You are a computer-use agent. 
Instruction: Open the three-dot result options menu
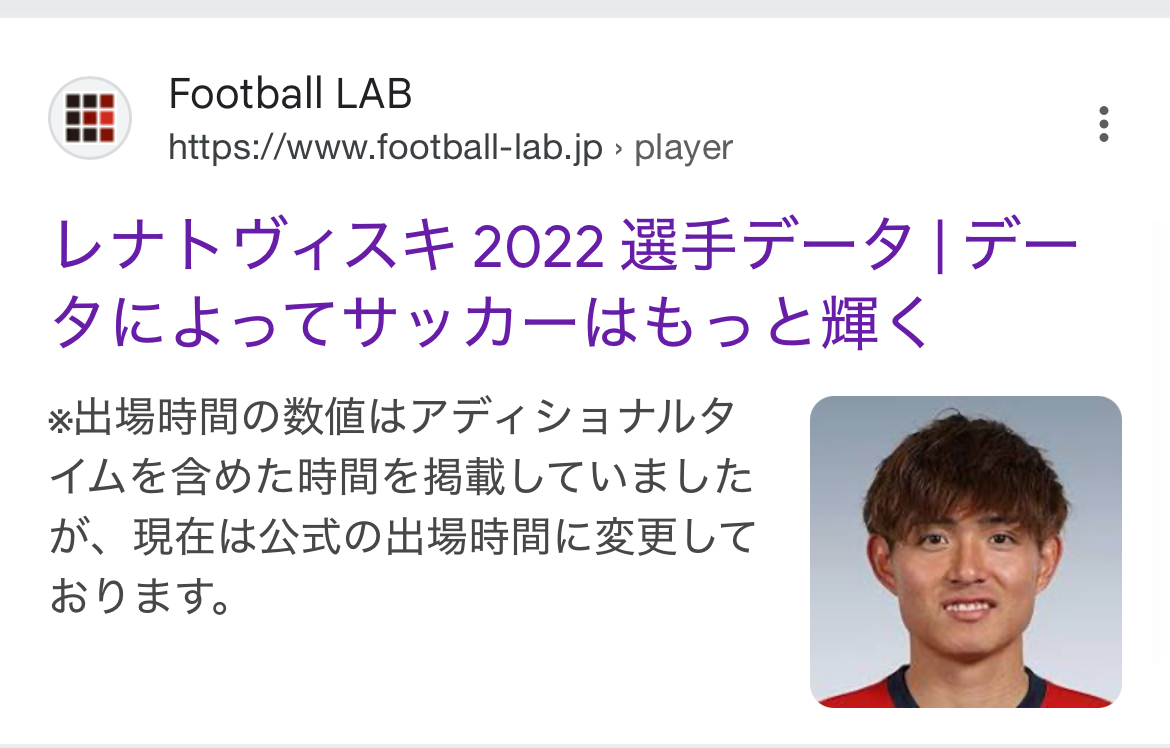pyautogui.click(x=1104, y=124)
